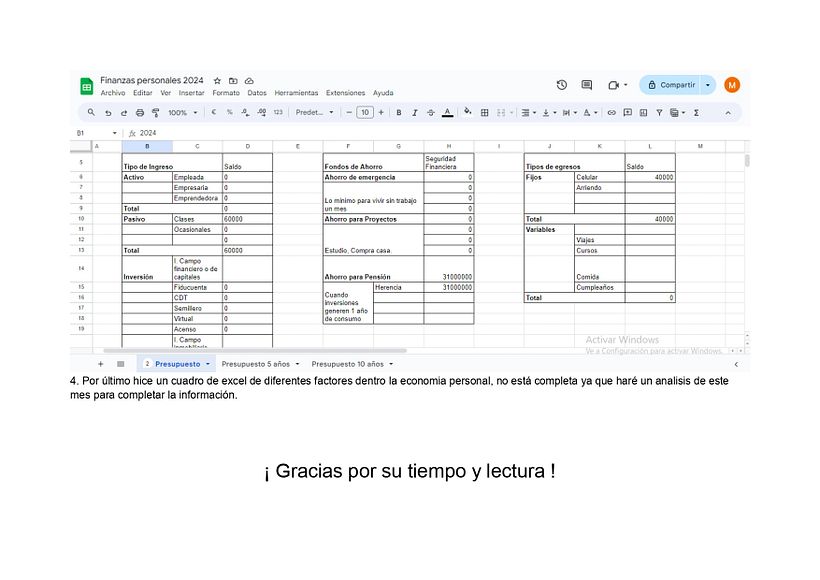Open the zoom level dropdown at 100%

pyautogui.click(x=180, y=112)
